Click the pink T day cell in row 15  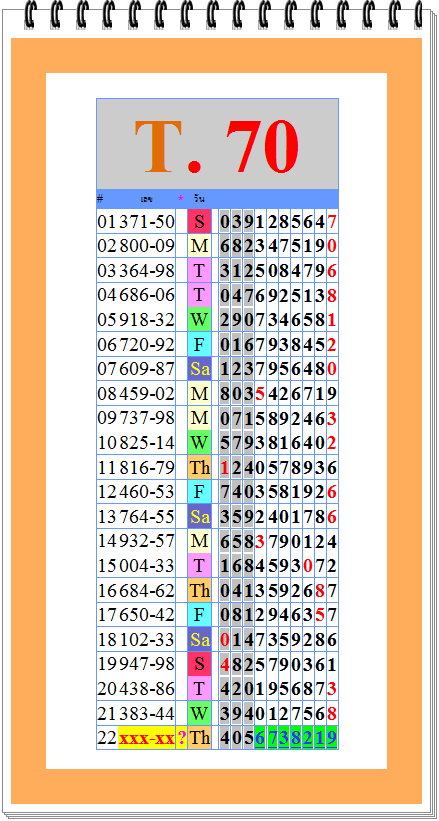(200, 565)
